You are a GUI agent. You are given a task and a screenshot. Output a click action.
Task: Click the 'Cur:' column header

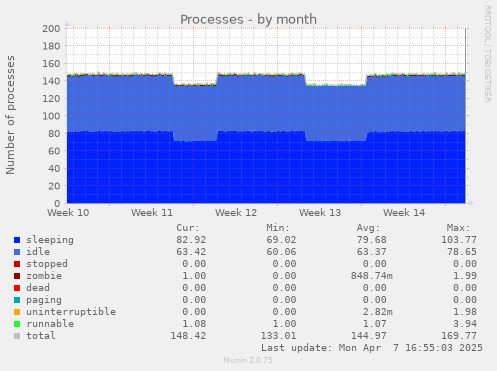(x=188, y=228)
